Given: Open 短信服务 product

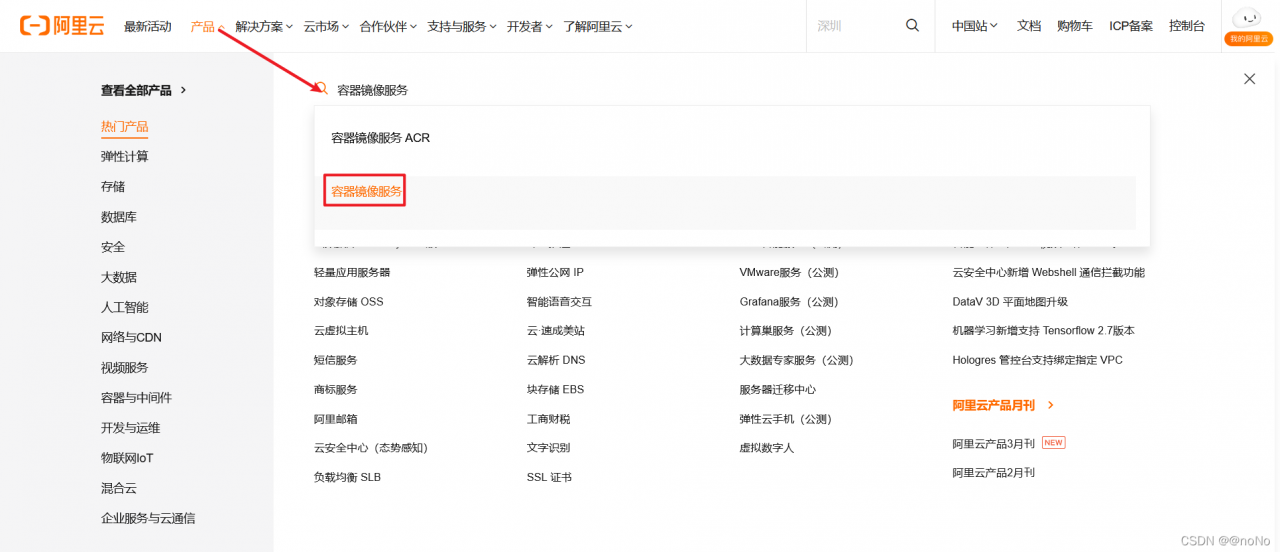Looking at the screenshot, I should pos(336,360).
